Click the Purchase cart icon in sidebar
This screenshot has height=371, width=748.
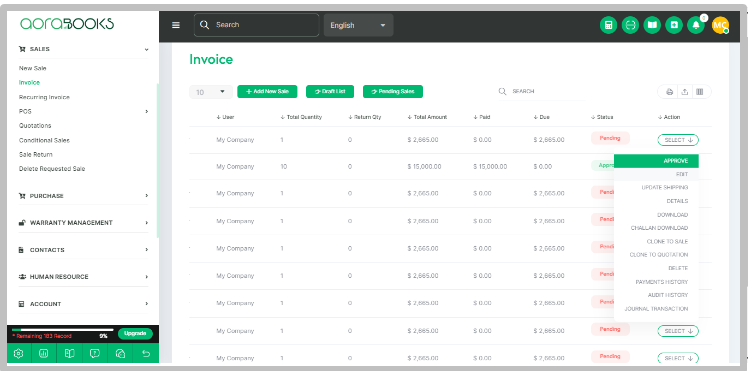(x=21, y=196)
